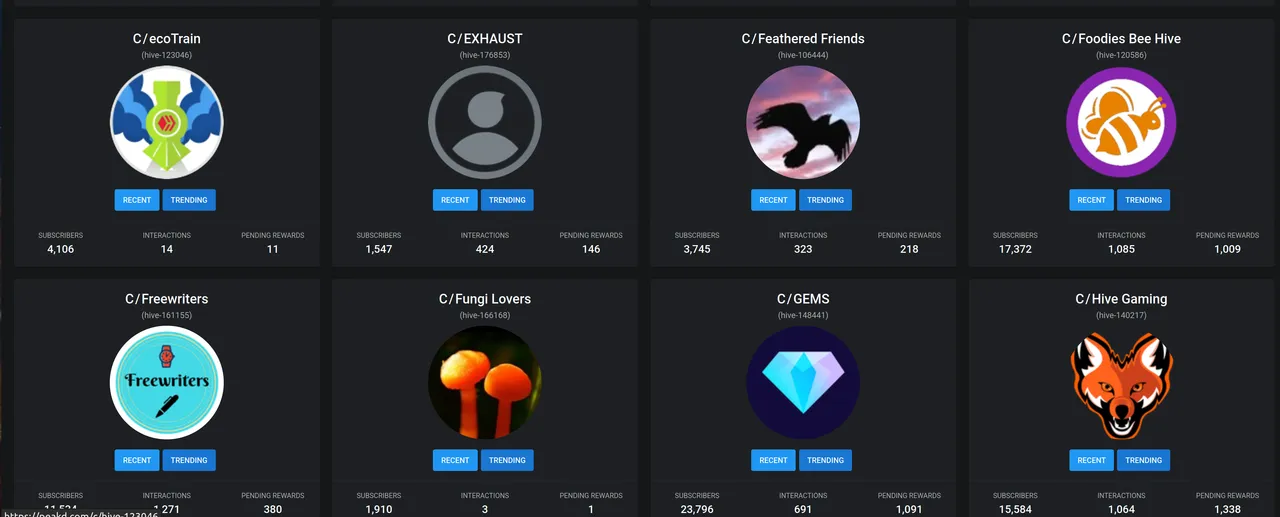Open trending posts for Foodies Bee Hive
Viewport: 1280px width, 517px height.
click(1143, 200)
